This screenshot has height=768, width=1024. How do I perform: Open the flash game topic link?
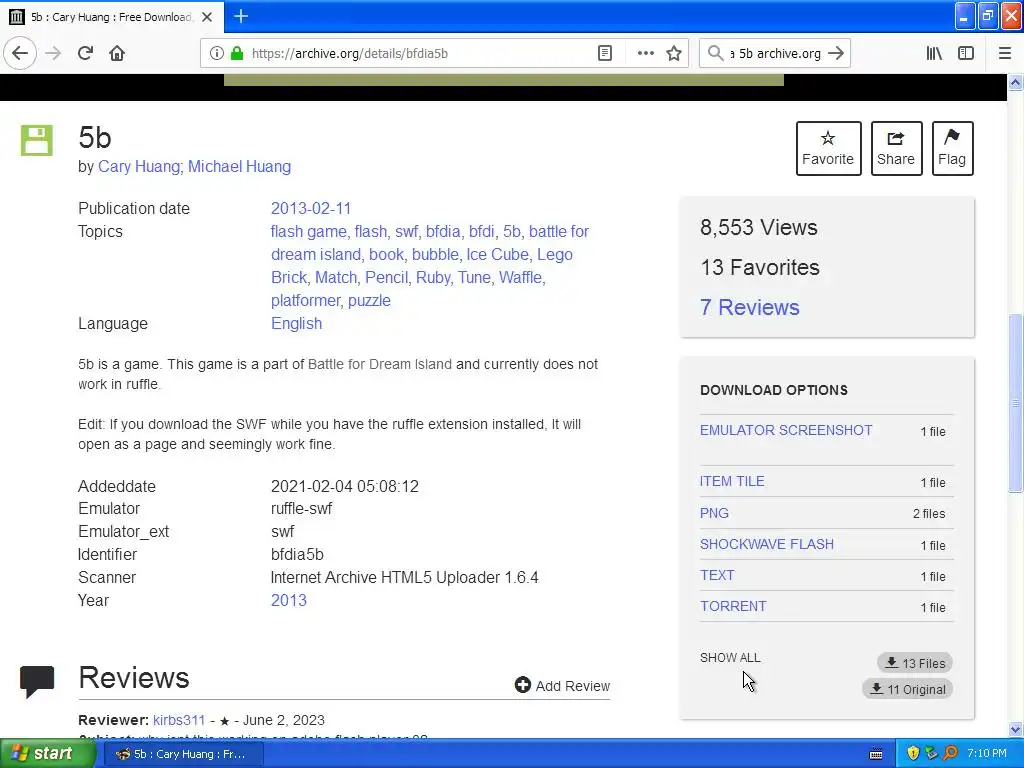click(309, 231)
